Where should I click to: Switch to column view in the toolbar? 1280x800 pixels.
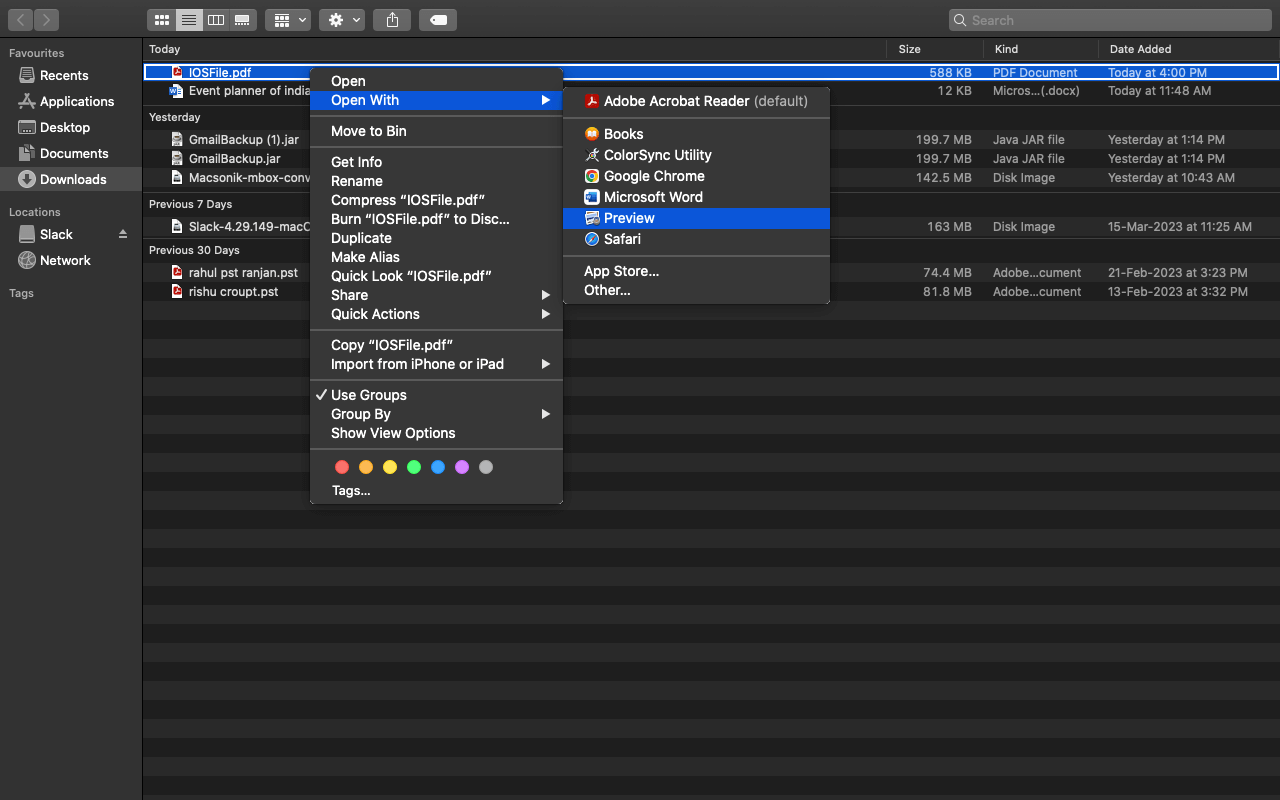[x=215, y=20]
